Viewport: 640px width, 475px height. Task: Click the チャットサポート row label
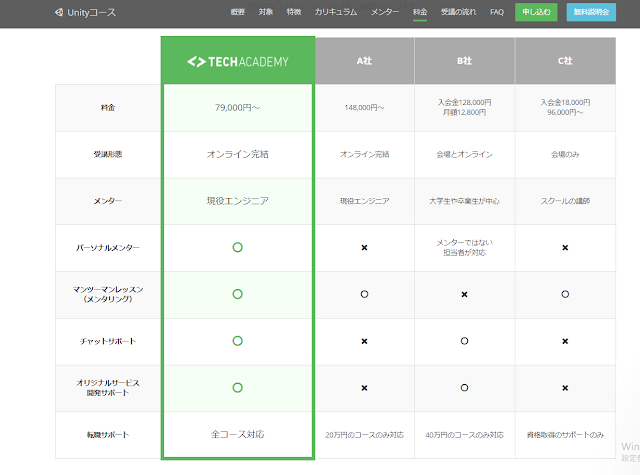pos(108,341)
